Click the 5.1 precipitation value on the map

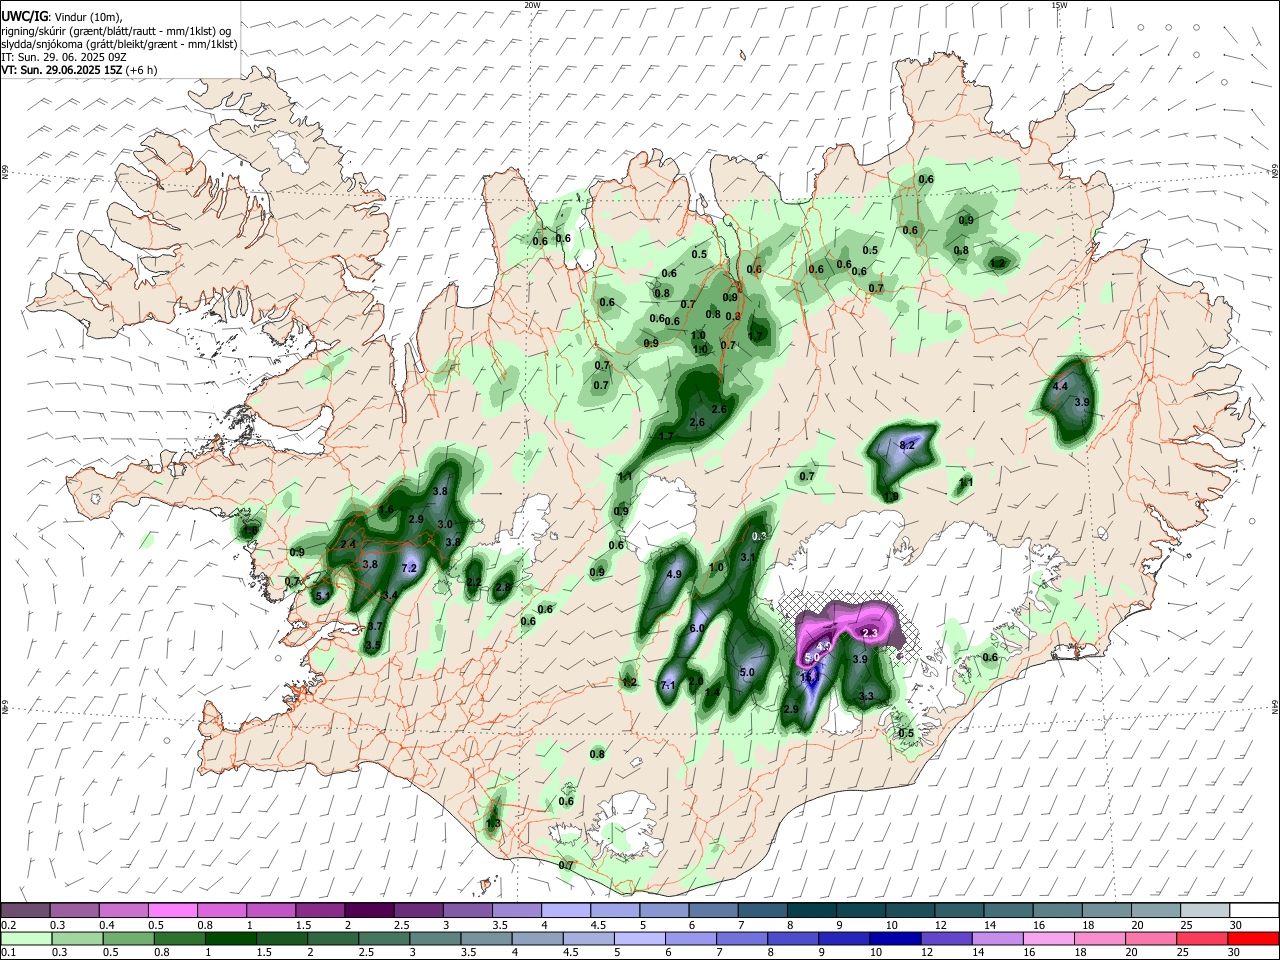tap(323, 596)
